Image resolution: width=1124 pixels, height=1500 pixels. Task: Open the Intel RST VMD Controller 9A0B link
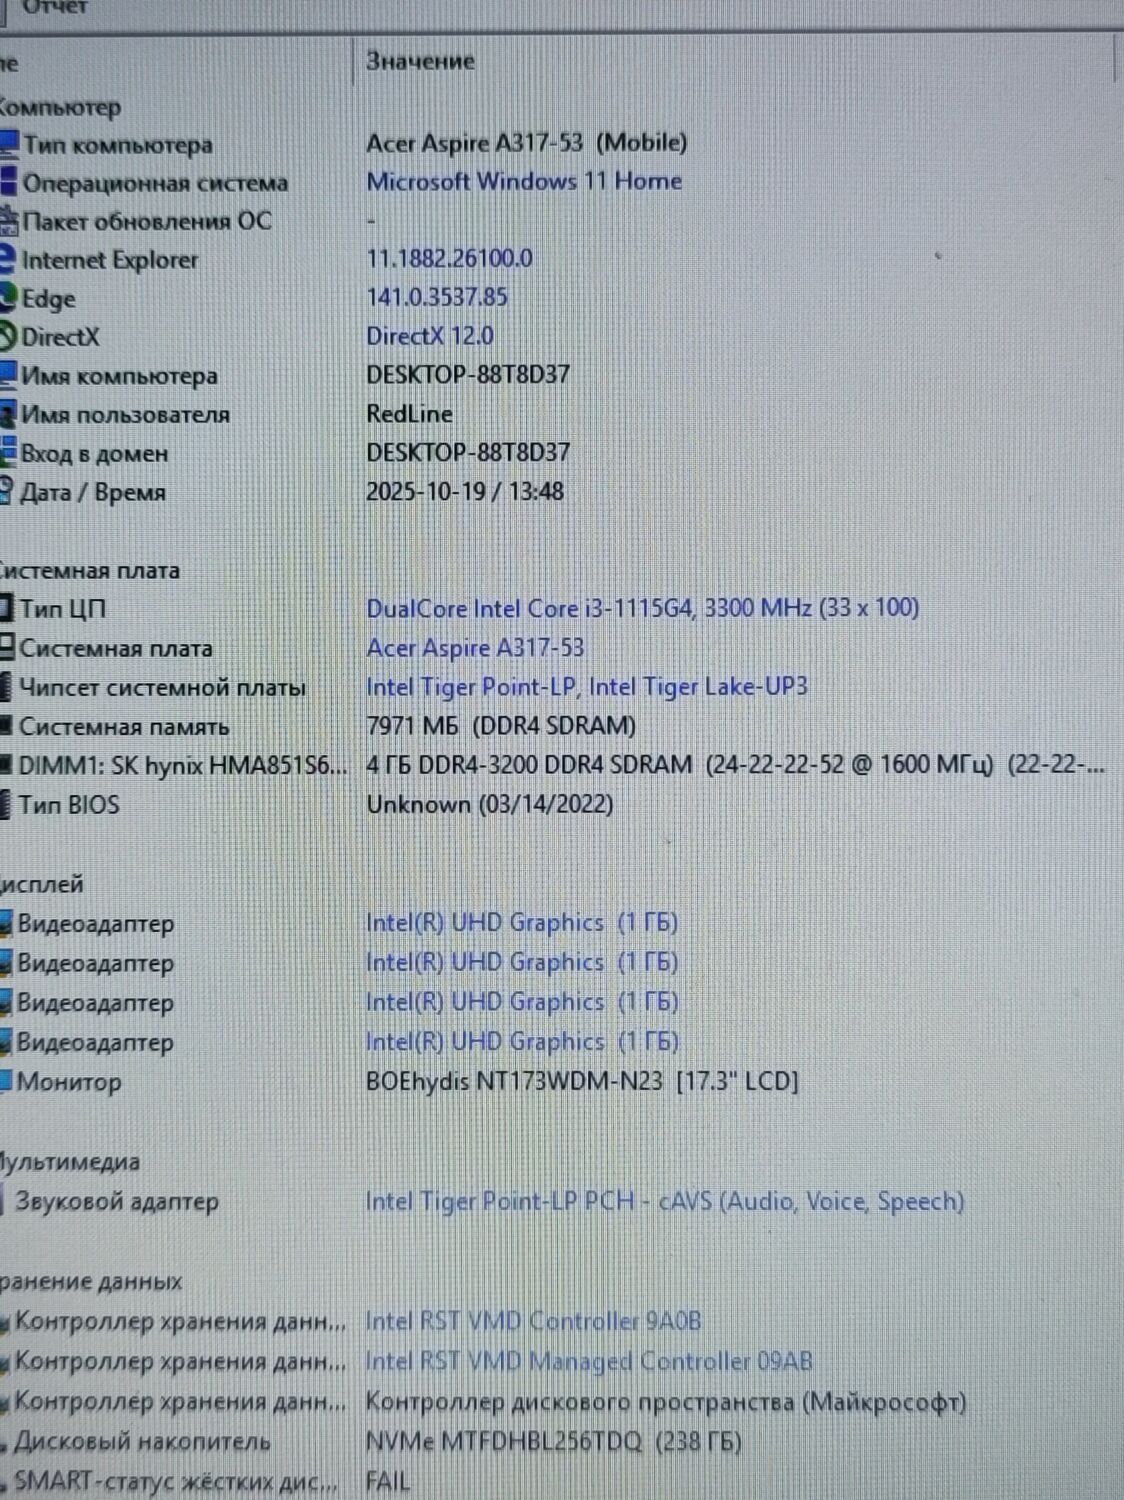click(x=533, y=1321)
